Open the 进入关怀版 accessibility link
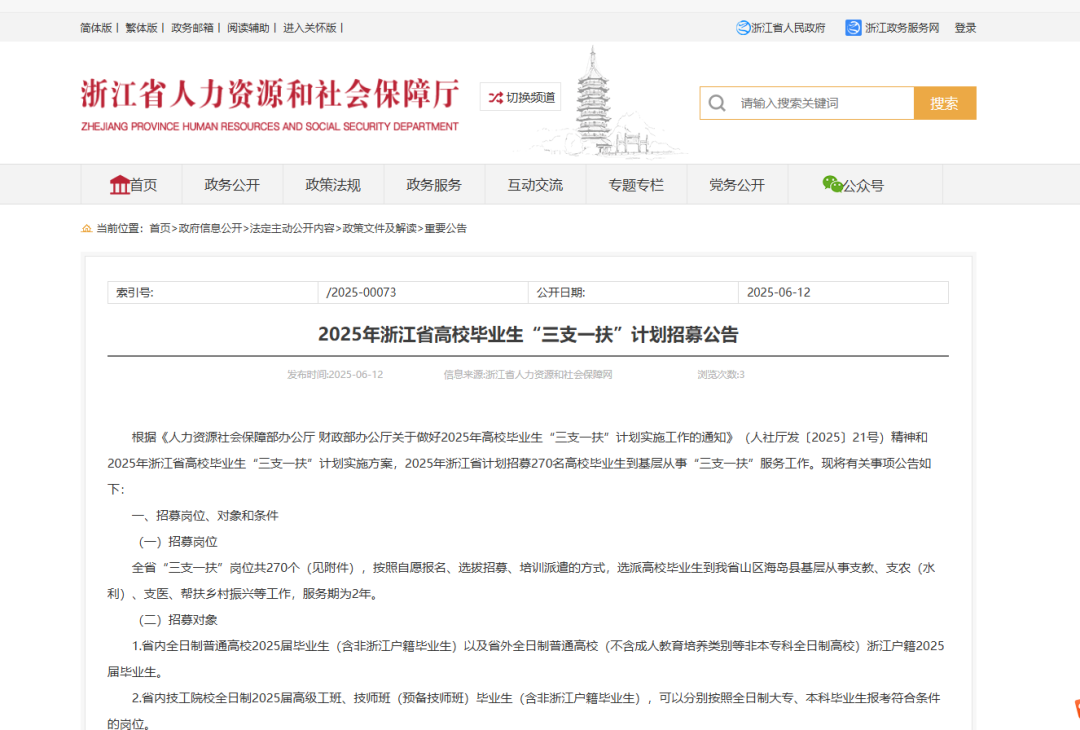 (310, 28)
